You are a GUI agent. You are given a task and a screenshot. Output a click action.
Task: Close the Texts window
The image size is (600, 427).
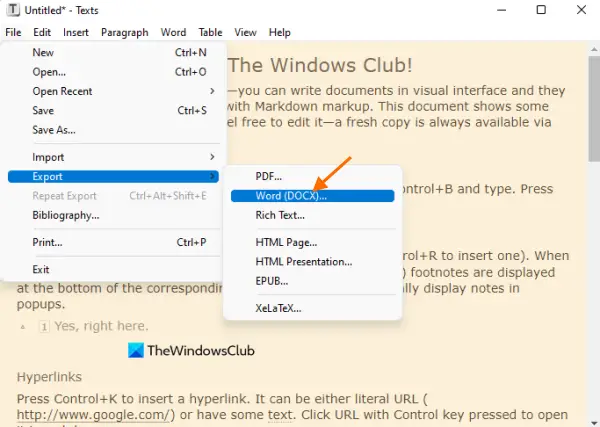581,10
